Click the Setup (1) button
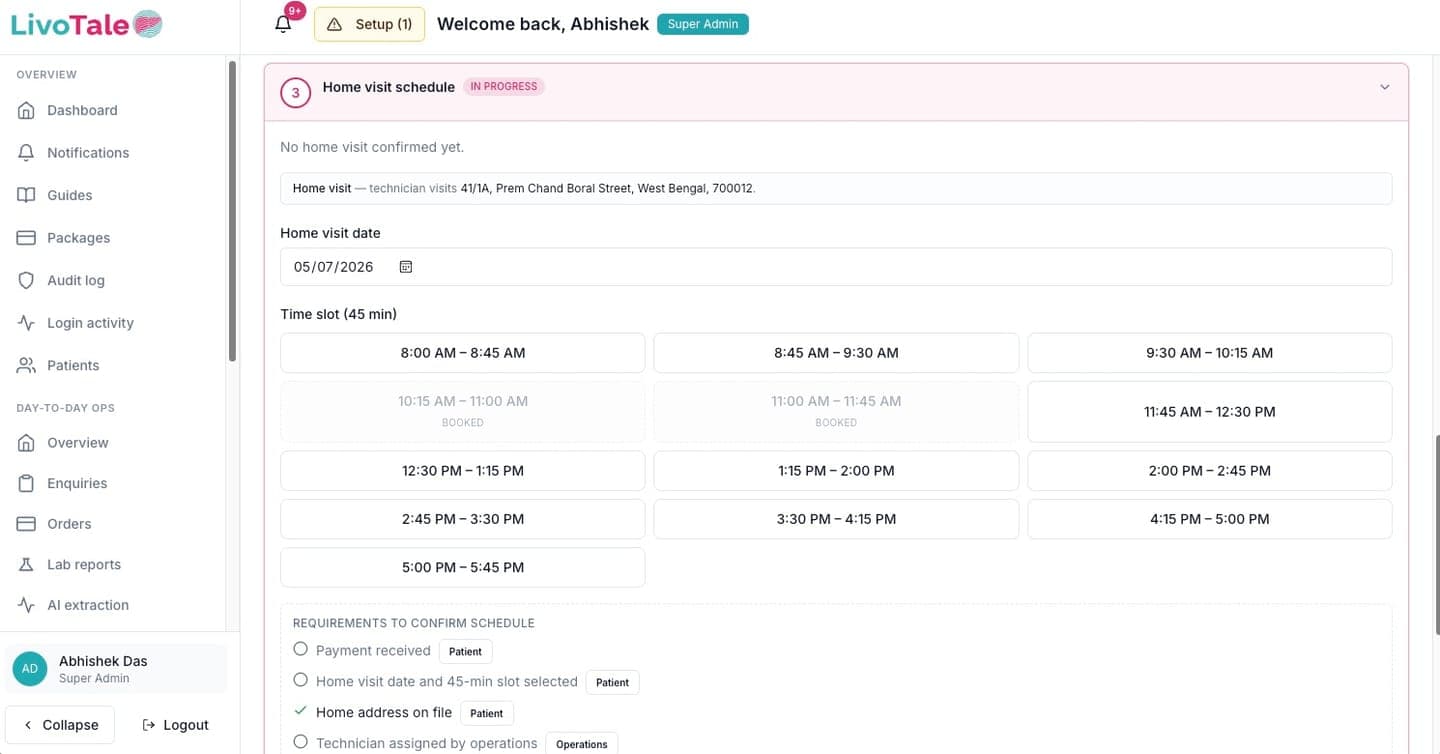The image size is (1440, 754). coord(369,24)
